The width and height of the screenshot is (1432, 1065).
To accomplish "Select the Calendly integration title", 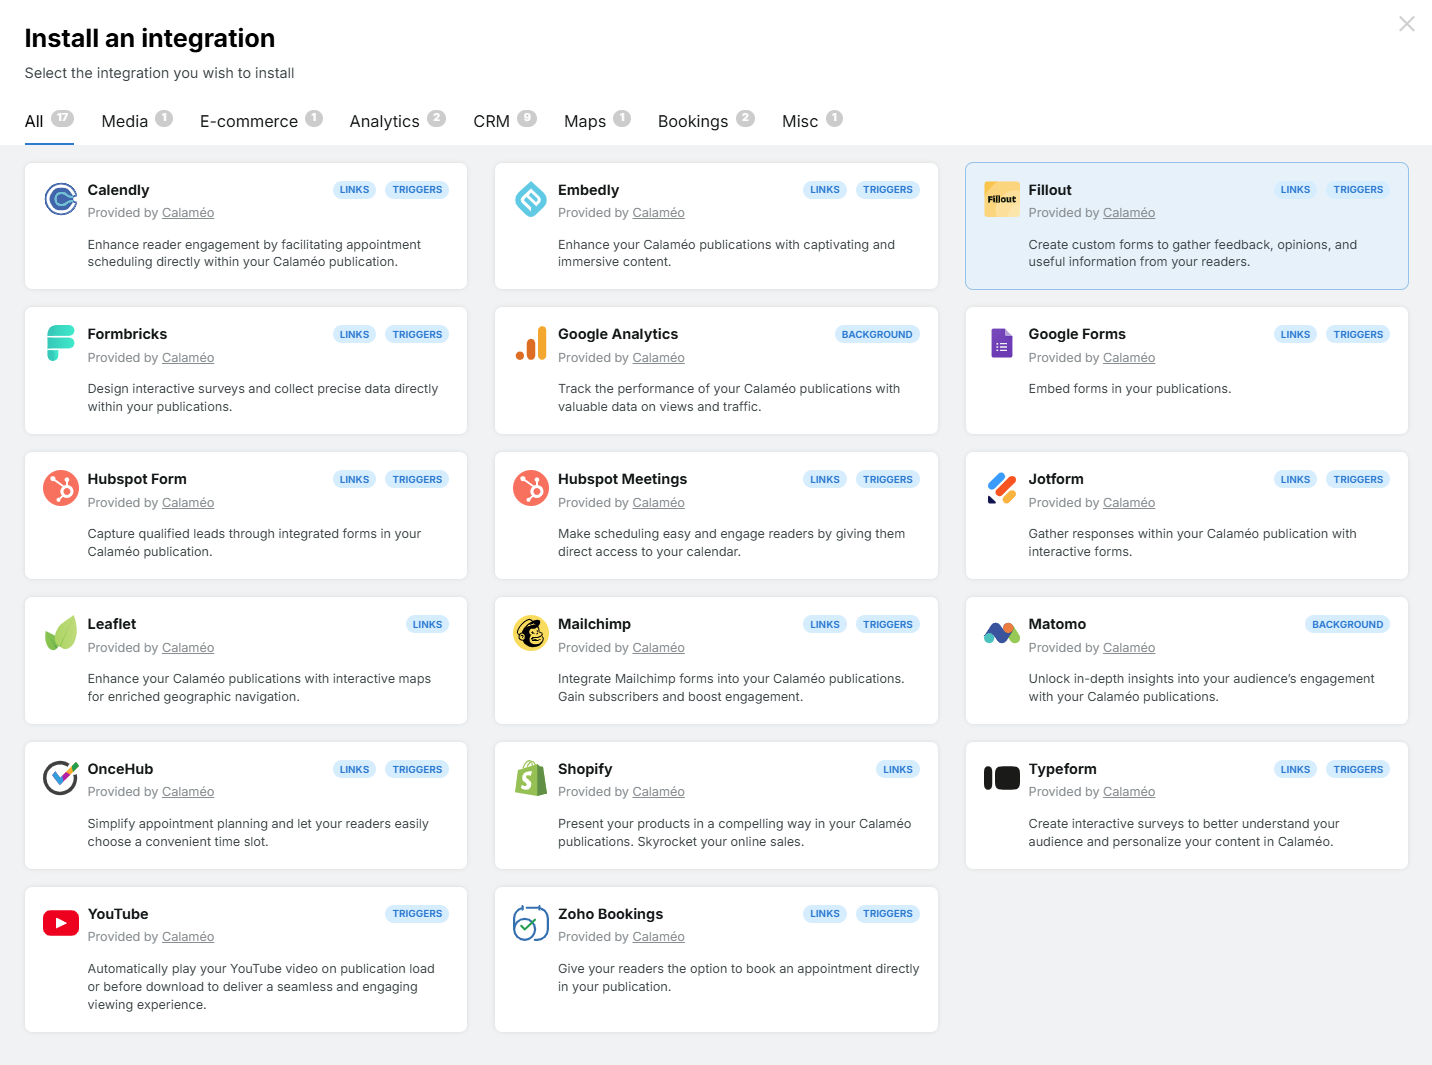I will pyautogui.click(x=118, y=190).
